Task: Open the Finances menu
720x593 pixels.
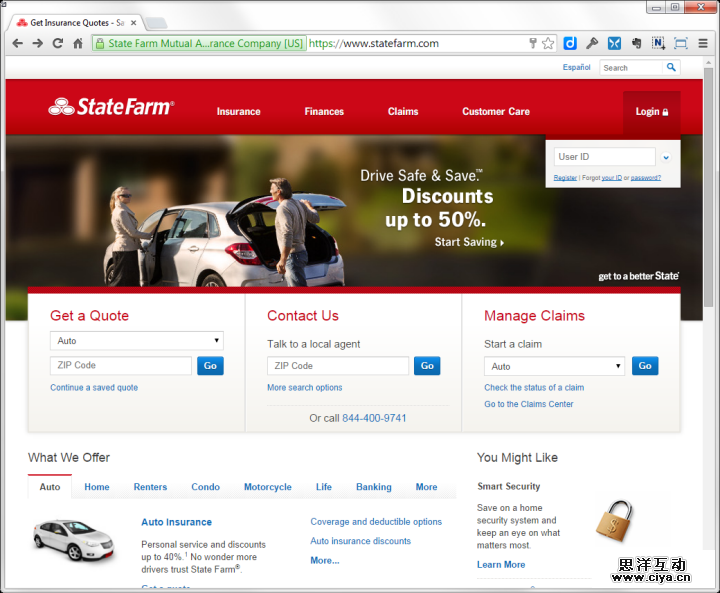Action: (324, 112)
